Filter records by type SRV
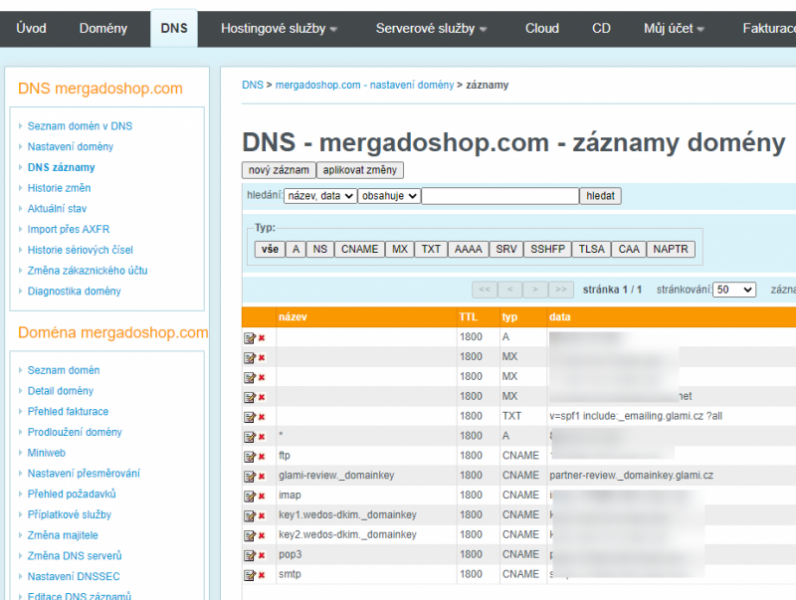Image resolution: width=796 pixels, height=600 pixels. pos(506,249)
